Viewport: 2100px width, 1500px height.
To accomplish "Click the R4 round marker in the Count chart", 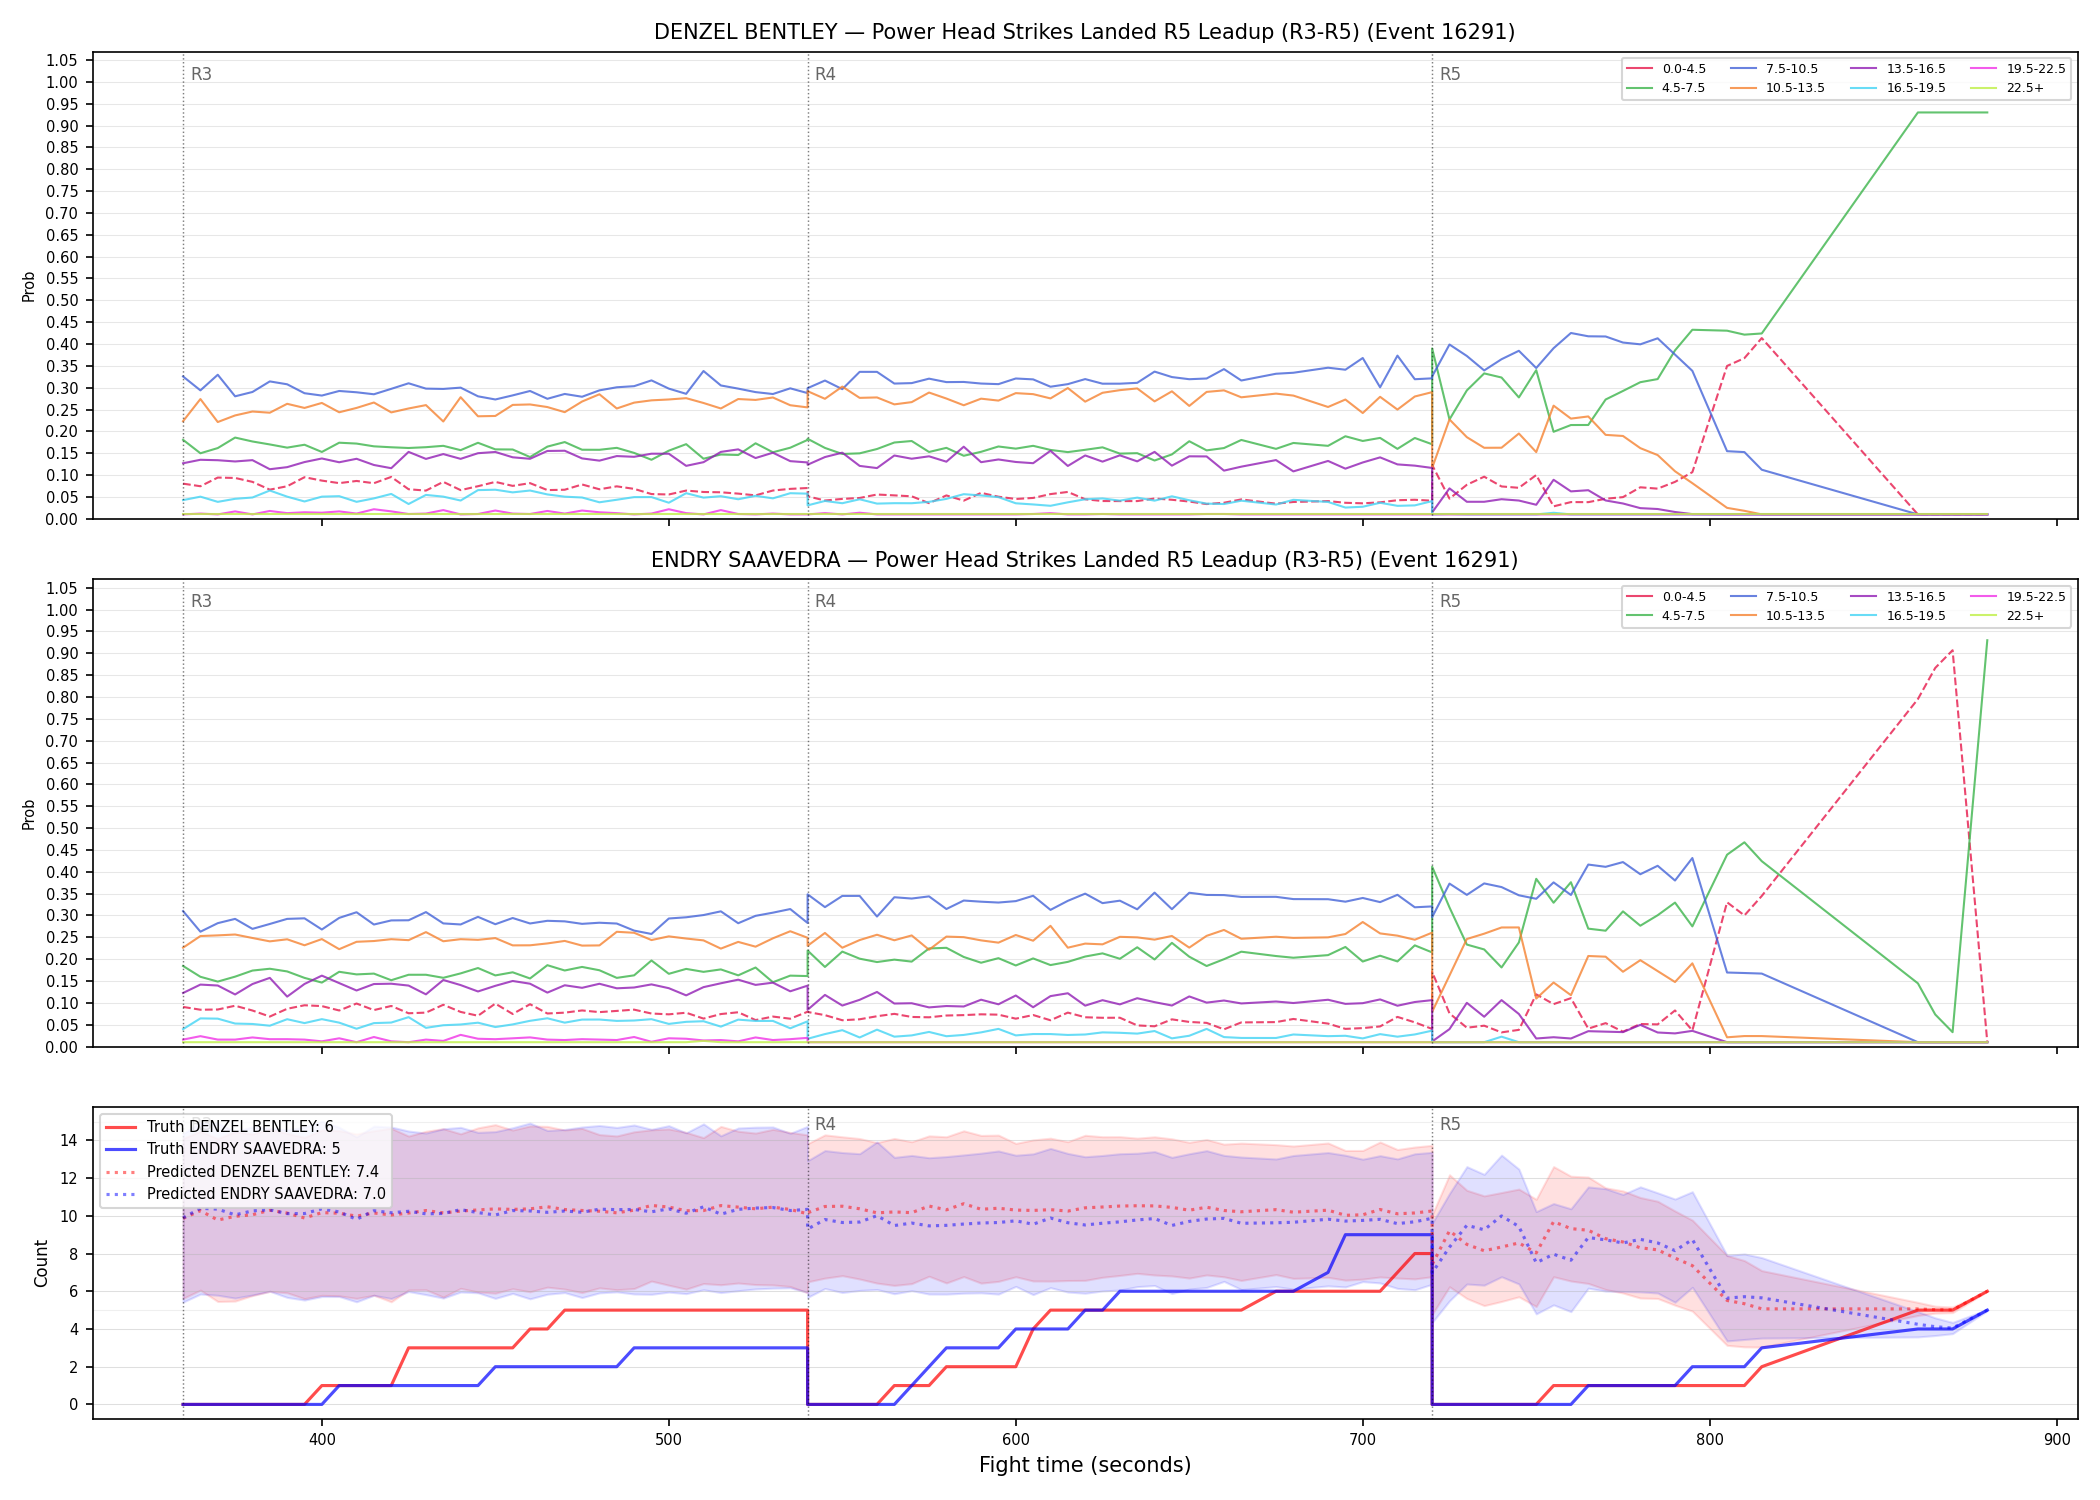I will (x=825, y=1124).
